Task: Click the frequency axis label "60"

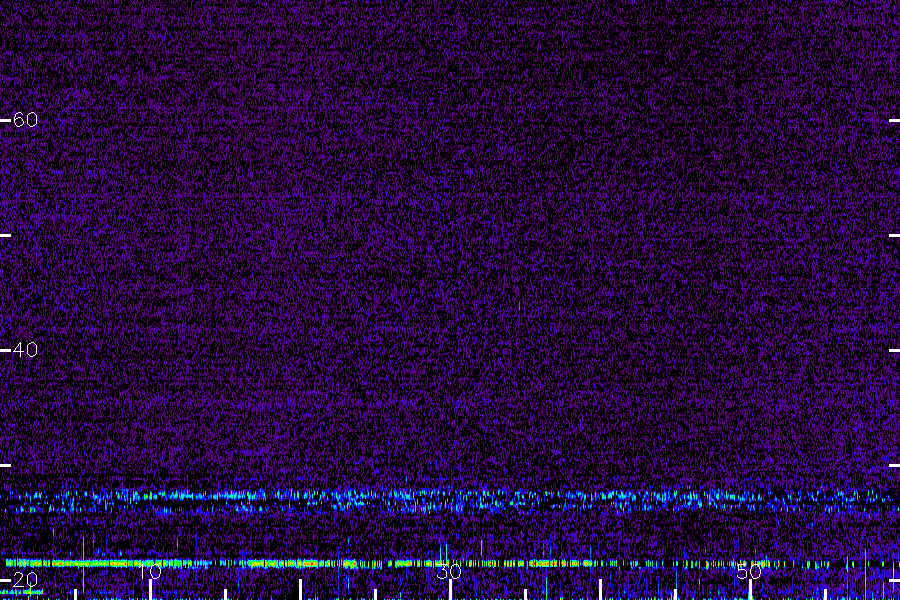Action: (25, 119)
